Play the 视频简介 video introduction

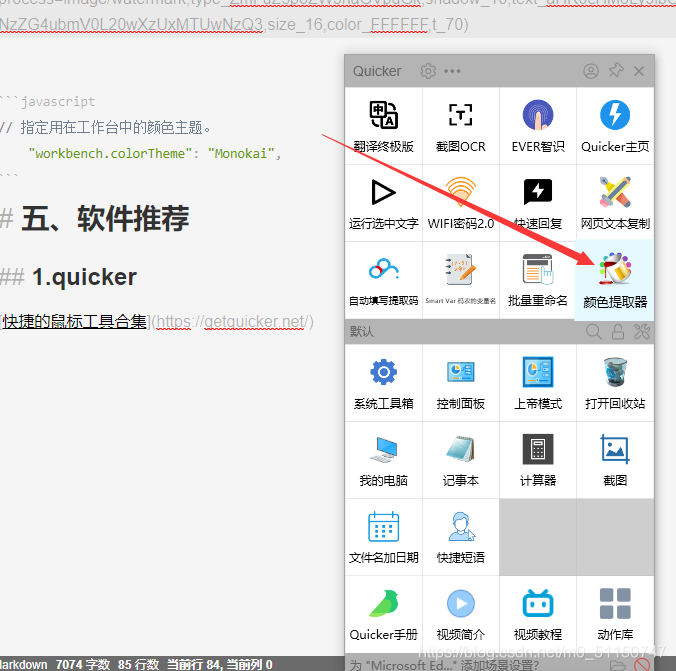tap(460, 614)
